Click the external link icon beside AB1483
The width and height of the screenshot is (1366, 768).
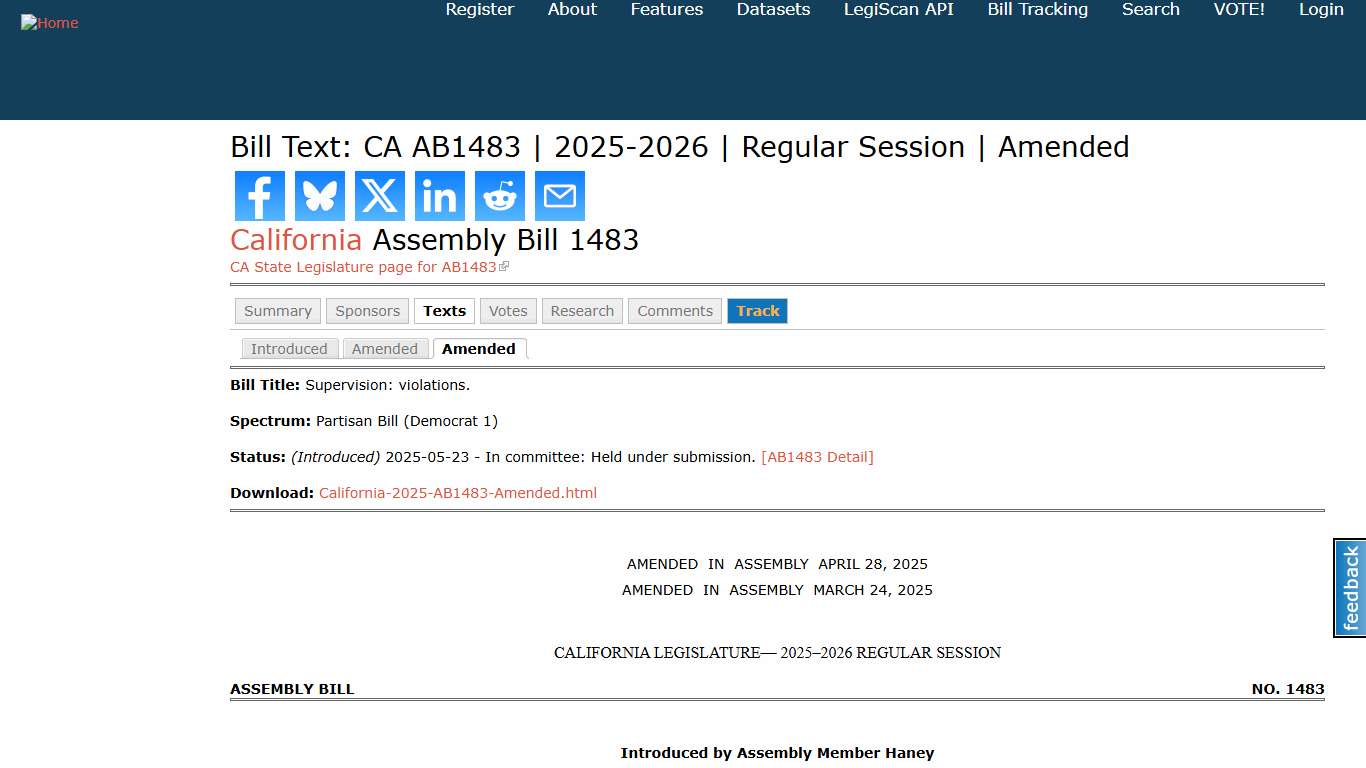click(505, 265)
